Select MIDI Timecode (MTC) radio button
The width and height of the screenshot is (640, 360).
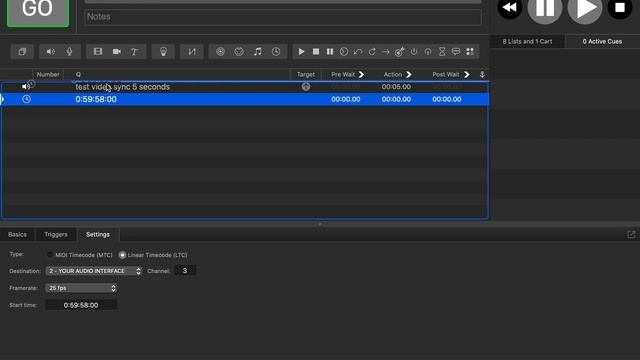tap(50, 255)
